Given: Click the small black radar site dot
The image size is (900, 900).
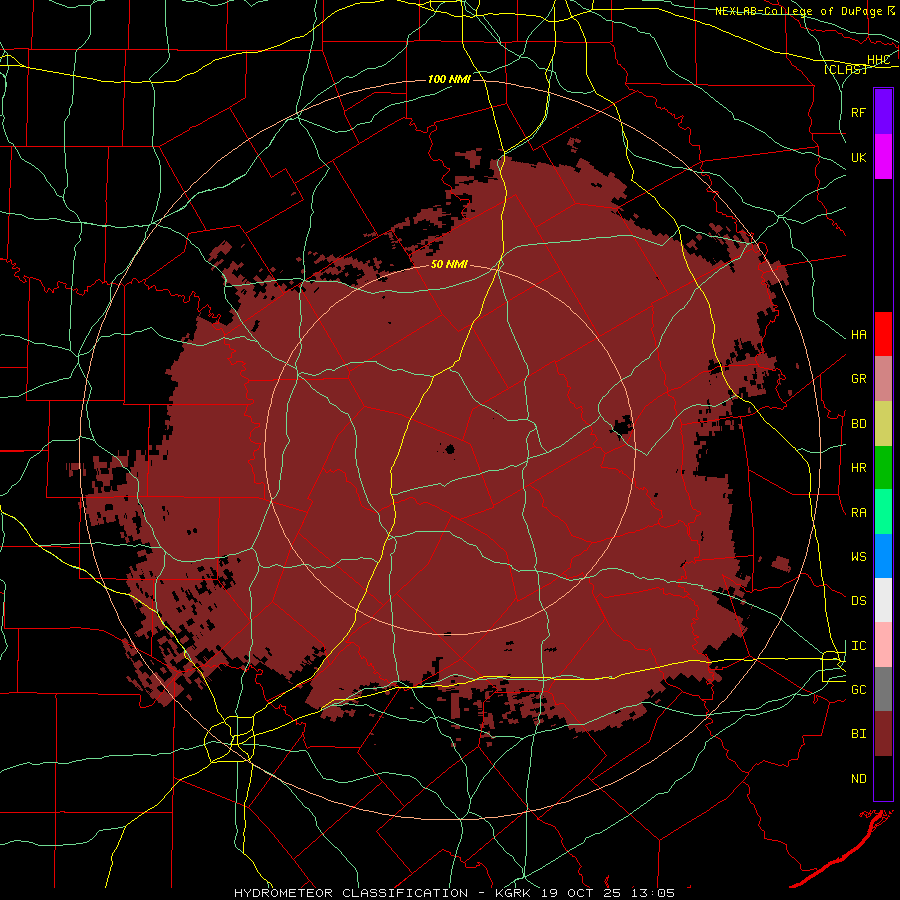Looking at the screenshot, I should [x=450, y=449].
